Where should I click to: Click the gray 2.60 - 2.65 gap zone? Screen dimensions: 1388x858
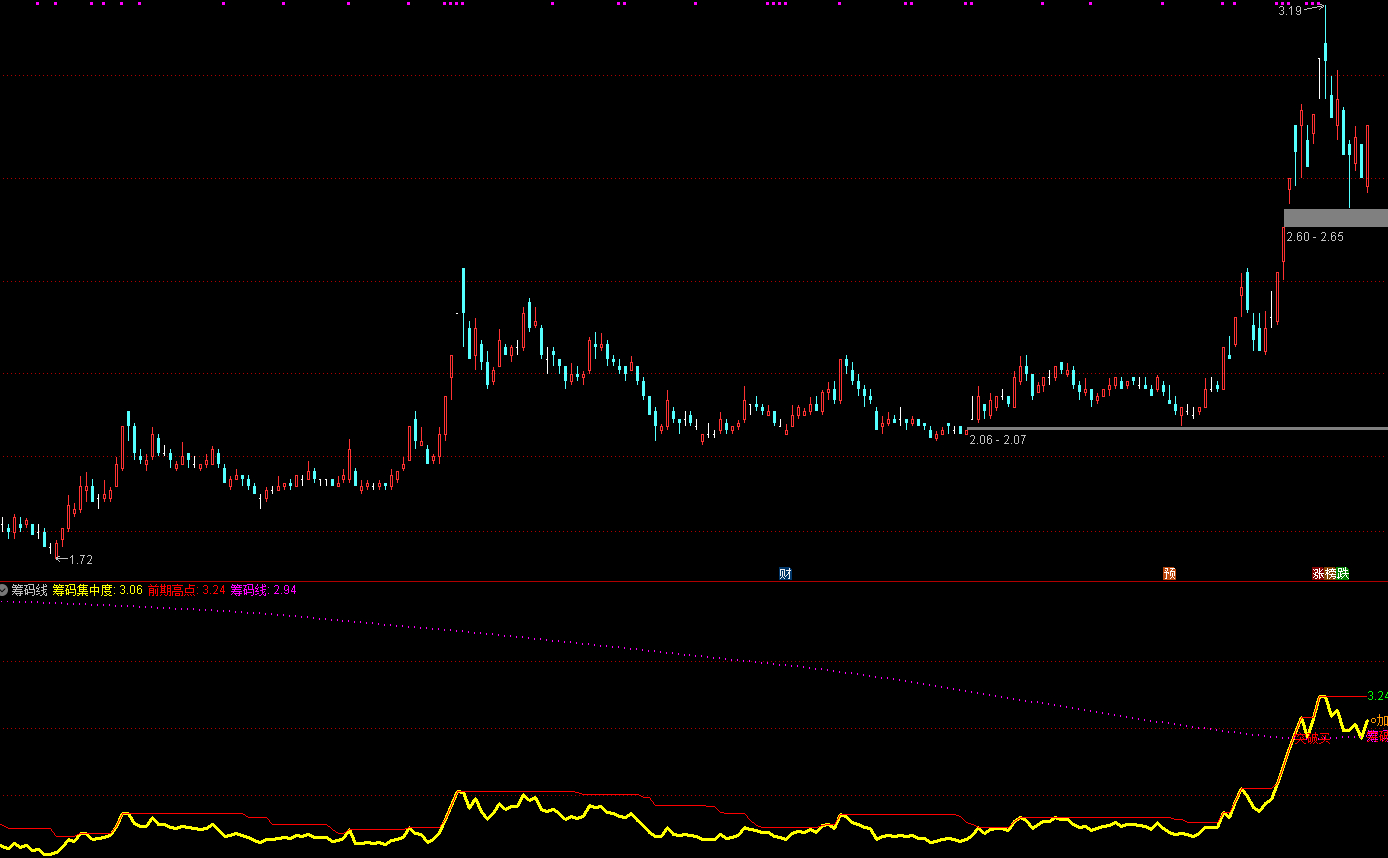tap(1335, 218)
